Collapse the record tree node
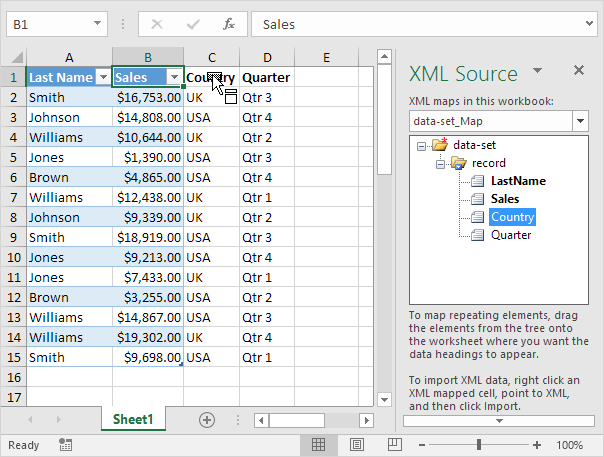Viewport: 604px width, 457px height. 438,163
